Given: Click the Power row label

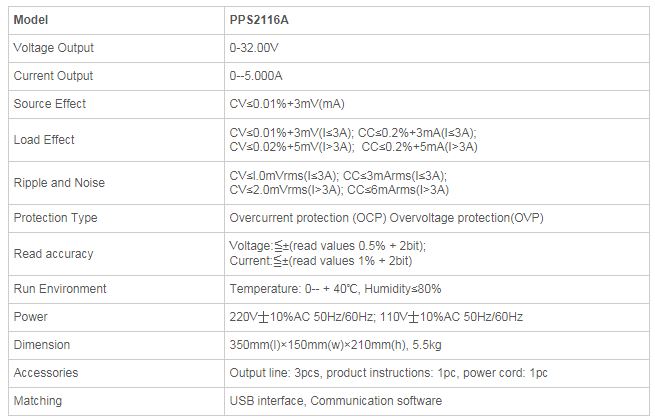Looking at the screenshot, I should 30,316.
